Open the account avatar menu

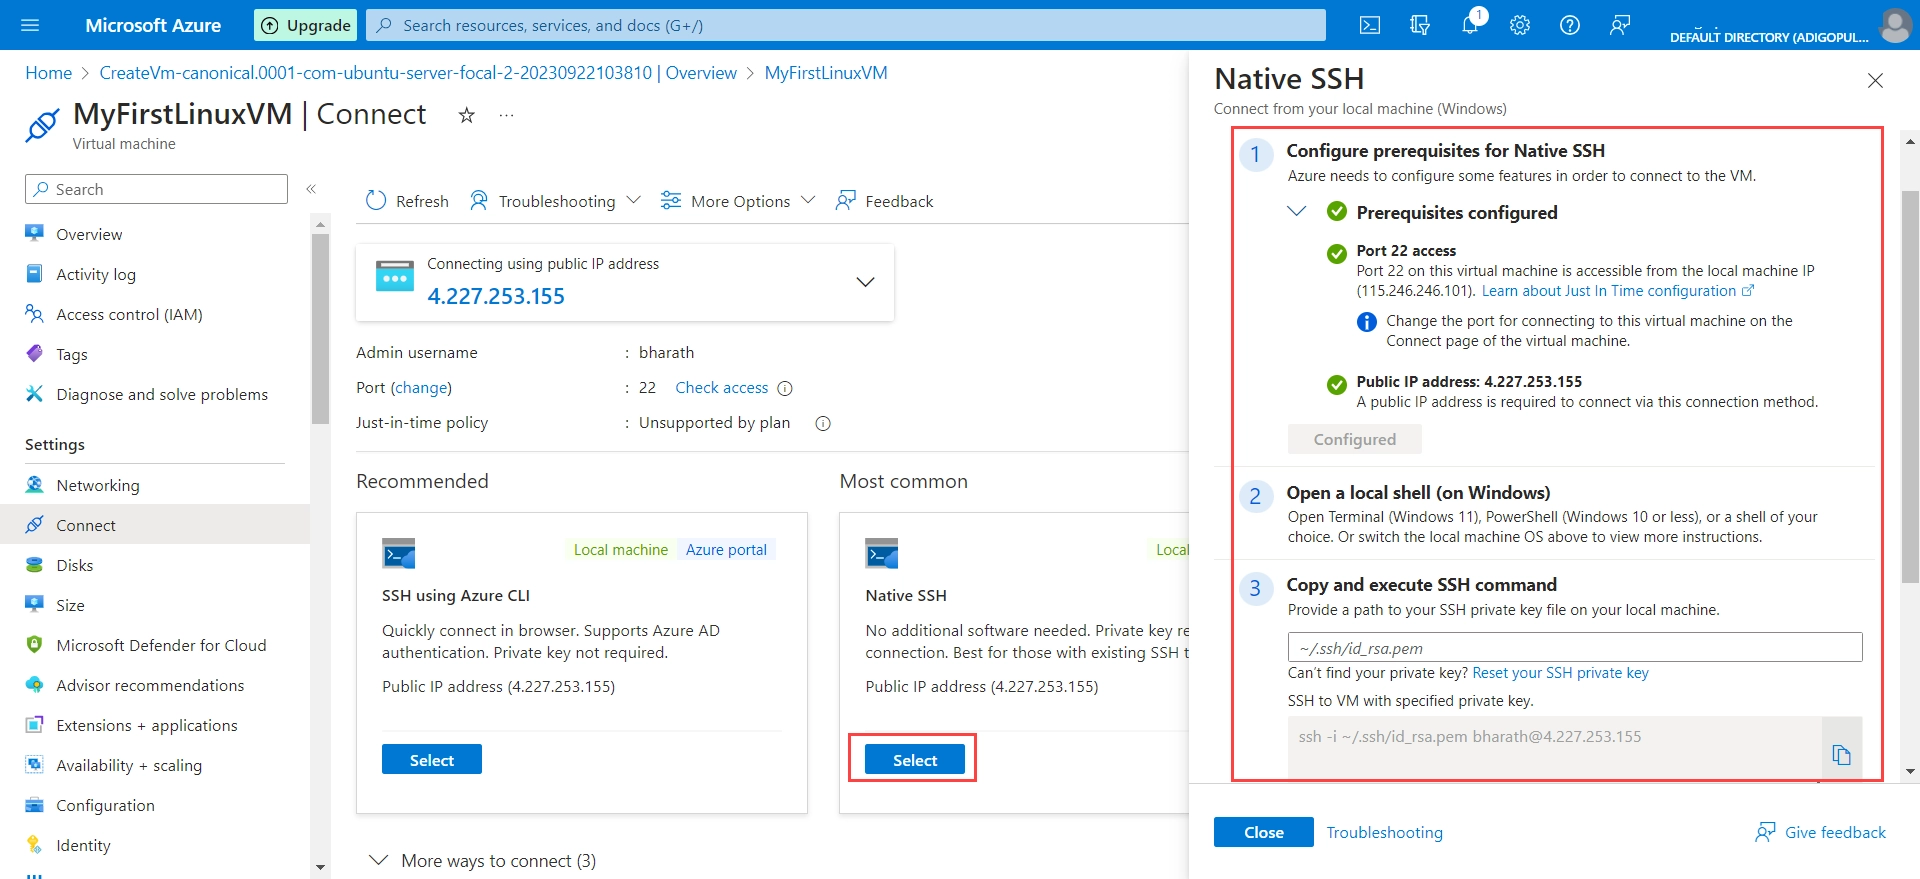1894,25
